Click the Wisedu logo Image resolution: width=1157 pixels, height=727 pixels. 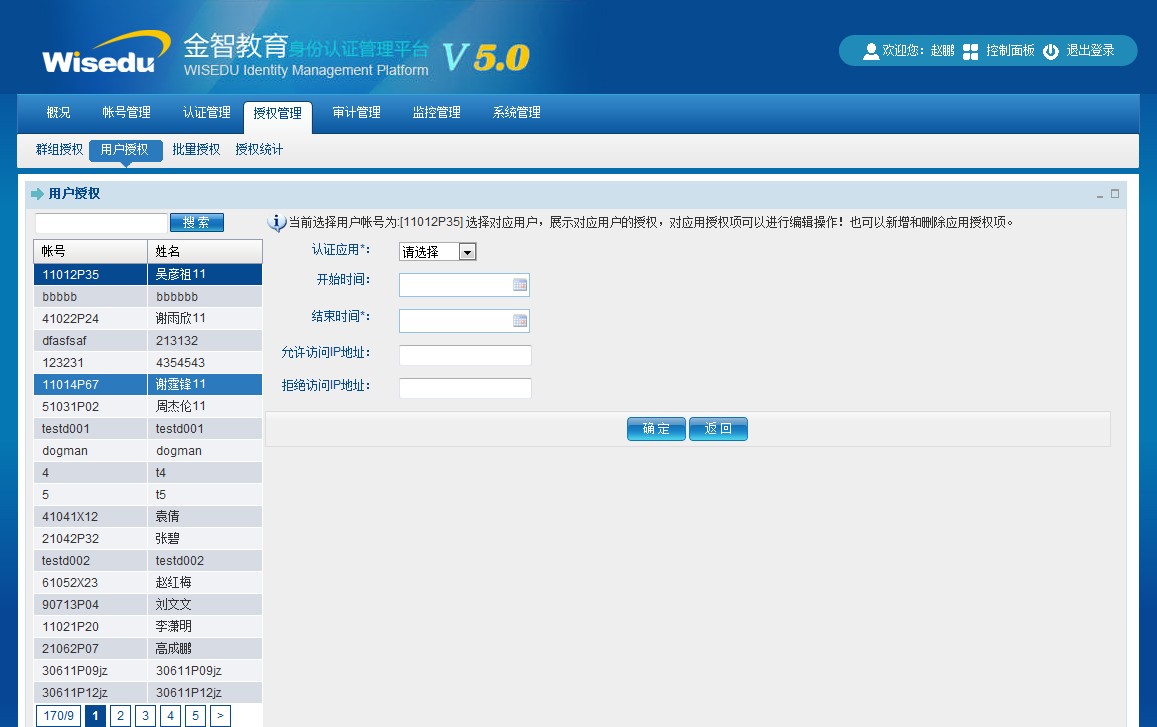coord(99,54)
